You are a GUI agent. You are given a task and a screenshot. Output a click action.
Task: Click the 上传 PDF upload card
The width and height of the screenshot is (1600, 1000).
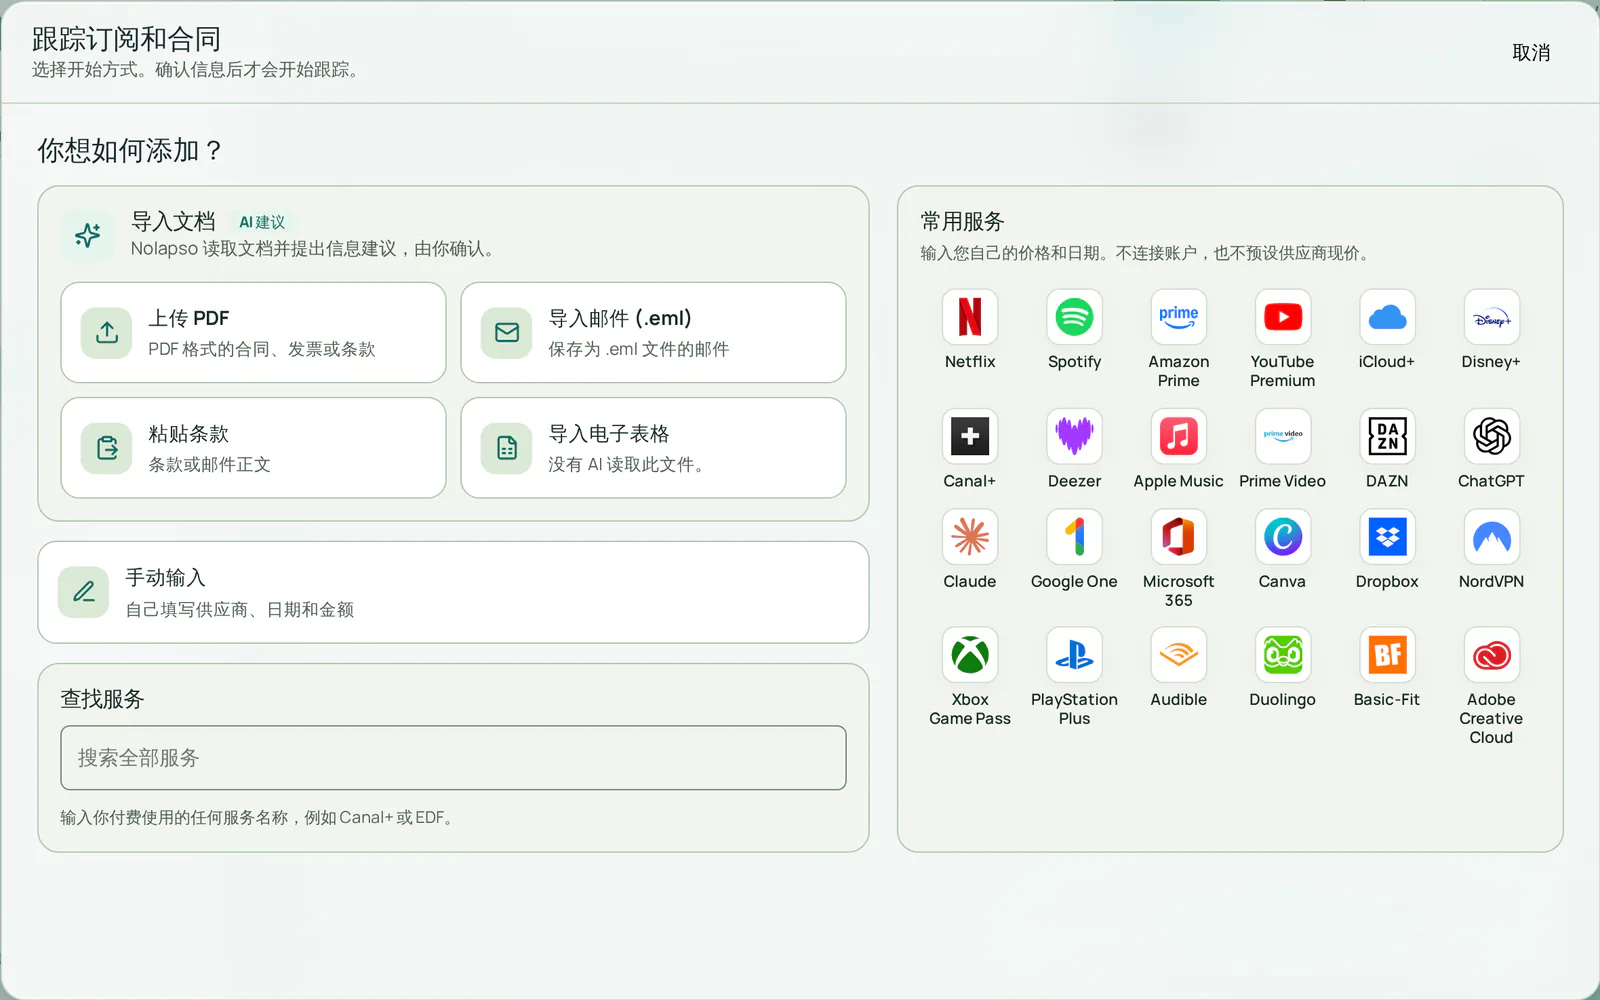(x=253, y=332)
